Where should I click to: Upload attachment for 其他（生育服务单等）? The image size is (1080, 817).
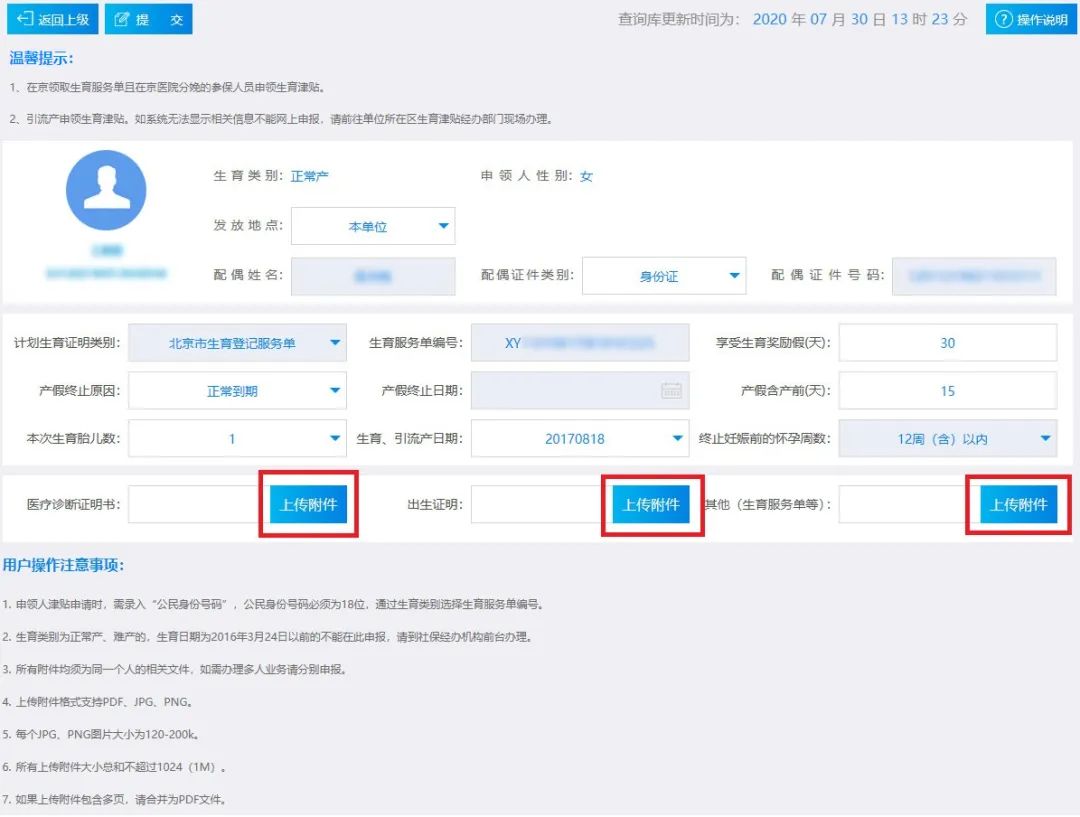pos(1018,505)
